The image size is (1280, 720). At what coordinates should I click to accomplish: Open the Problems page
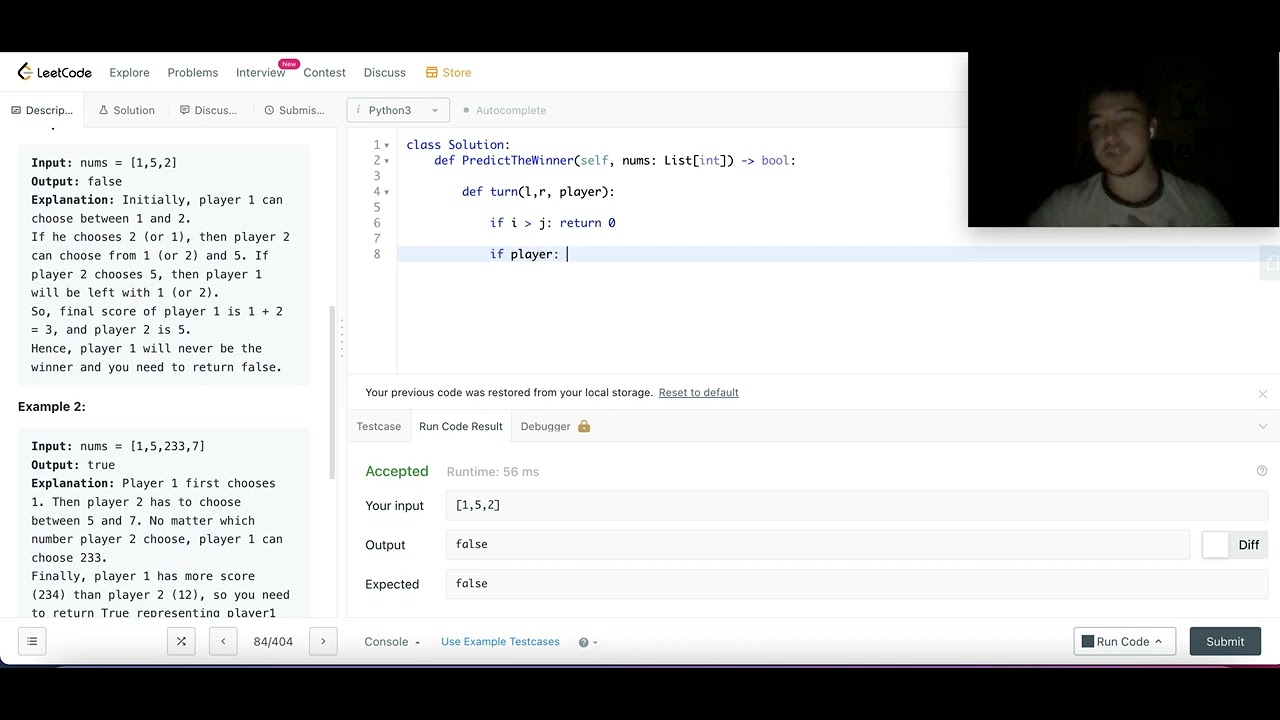point(193,72)
